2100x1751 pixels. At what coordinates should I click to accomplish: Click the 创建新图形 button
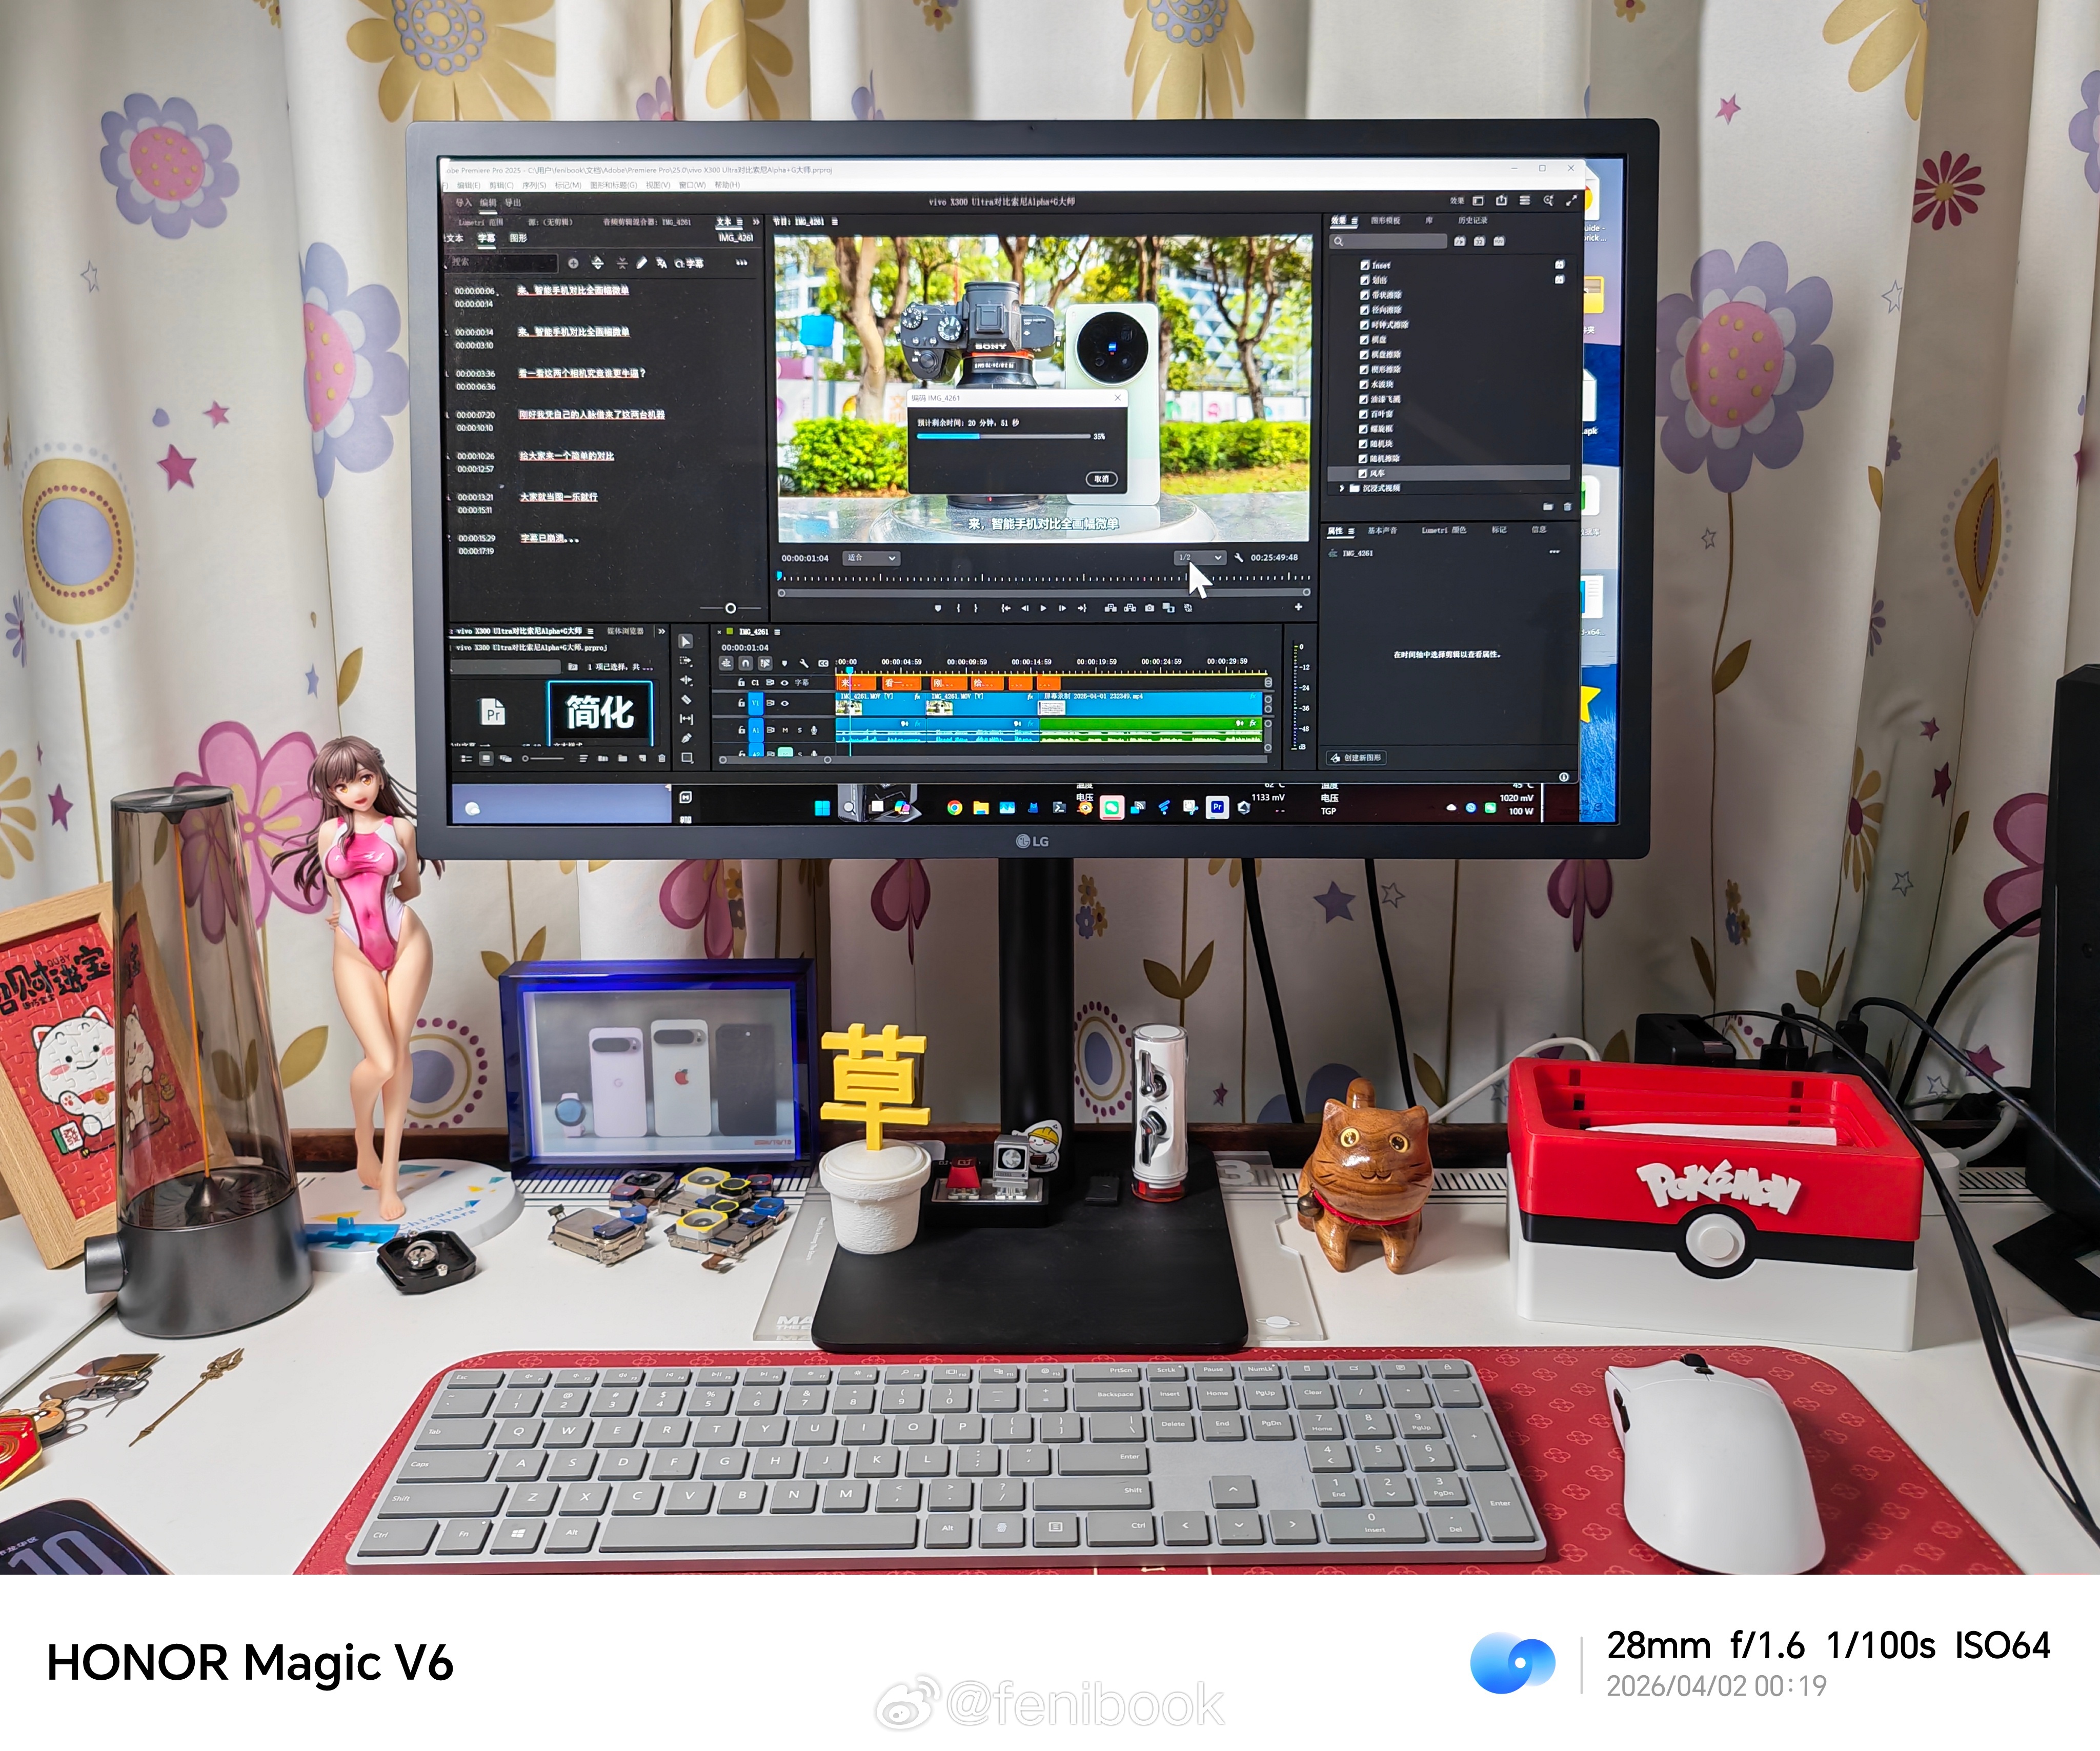click(x=1357, y=758)
